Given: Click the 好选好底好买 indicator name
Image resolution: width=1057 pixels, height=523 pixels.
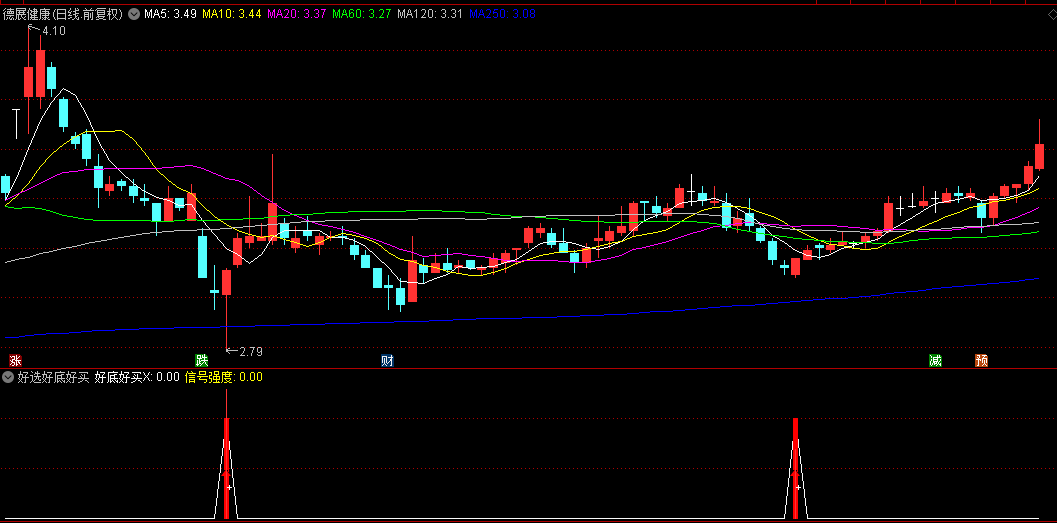Looking at the screenshot, I should [53, 377].
